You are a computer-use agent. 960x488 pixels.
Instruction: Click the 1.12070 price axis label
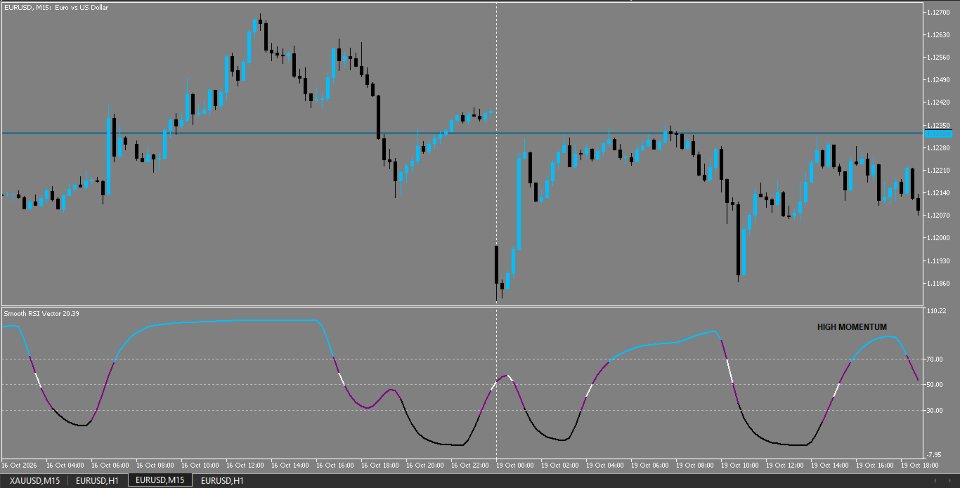click(x=939, y=216)
